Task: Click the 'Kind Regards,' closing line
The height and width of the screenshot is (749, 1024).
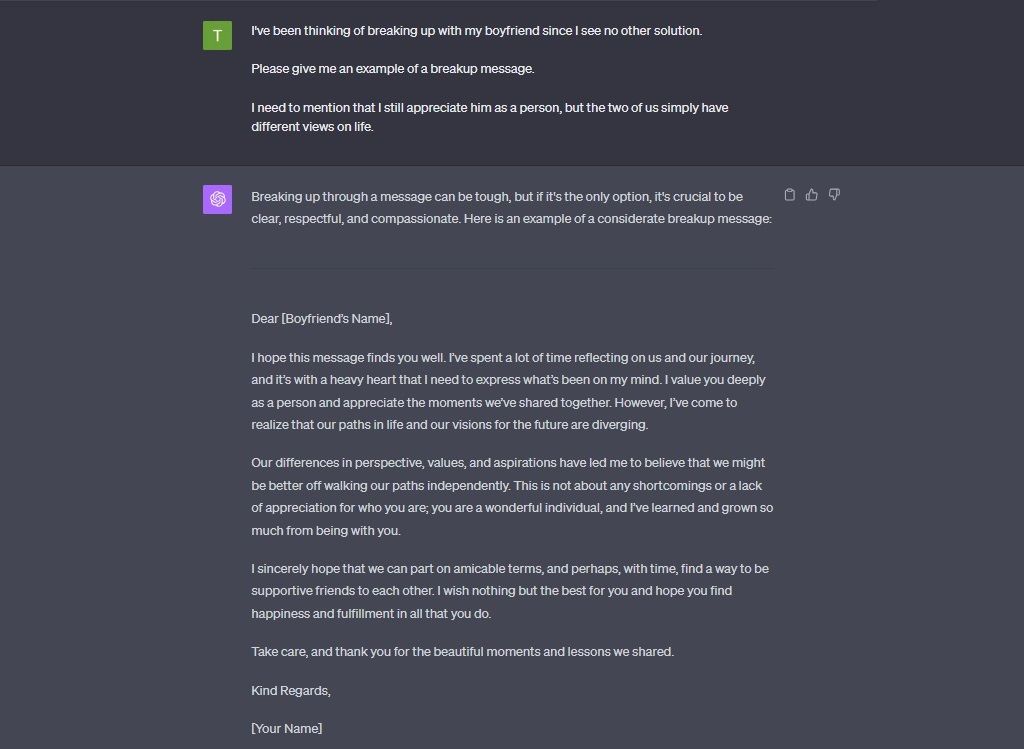Action: (289, 690)
